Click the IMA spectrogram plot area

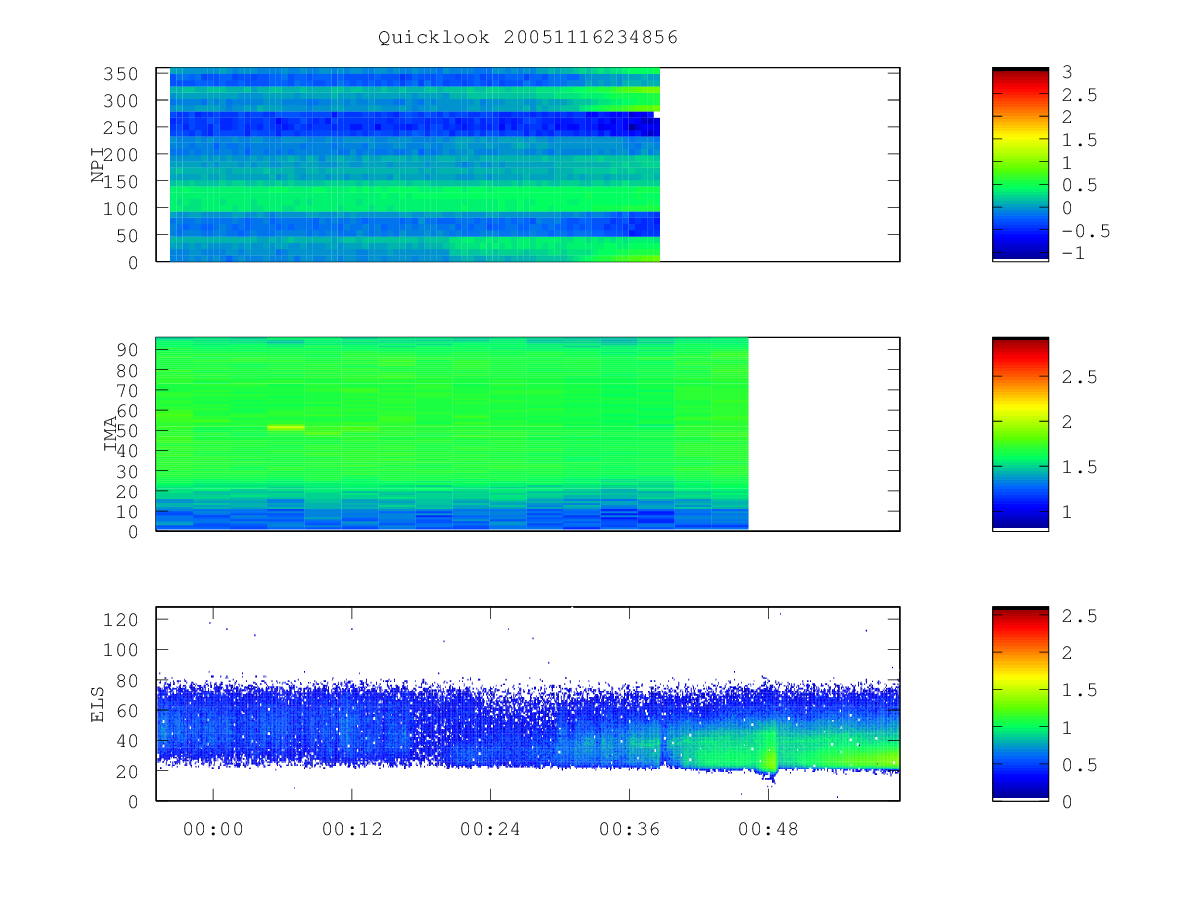(x=528, y=434)
